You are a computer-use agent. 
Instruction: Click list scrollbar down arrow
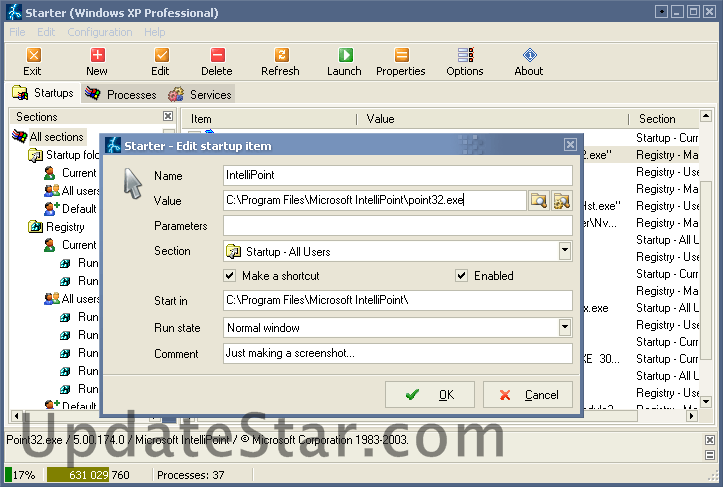tap(705, 402)
